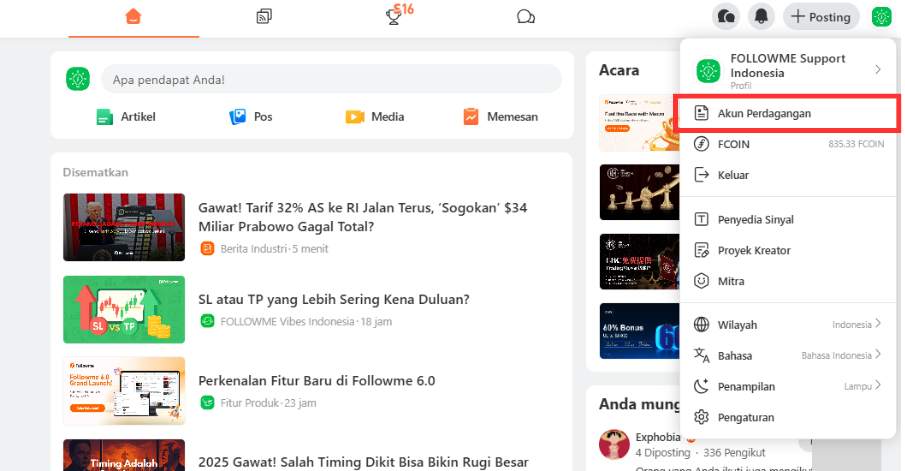This screenshot has width=905, height=471.
Task: Expand the profile chevron arrow
Action: 878,70
